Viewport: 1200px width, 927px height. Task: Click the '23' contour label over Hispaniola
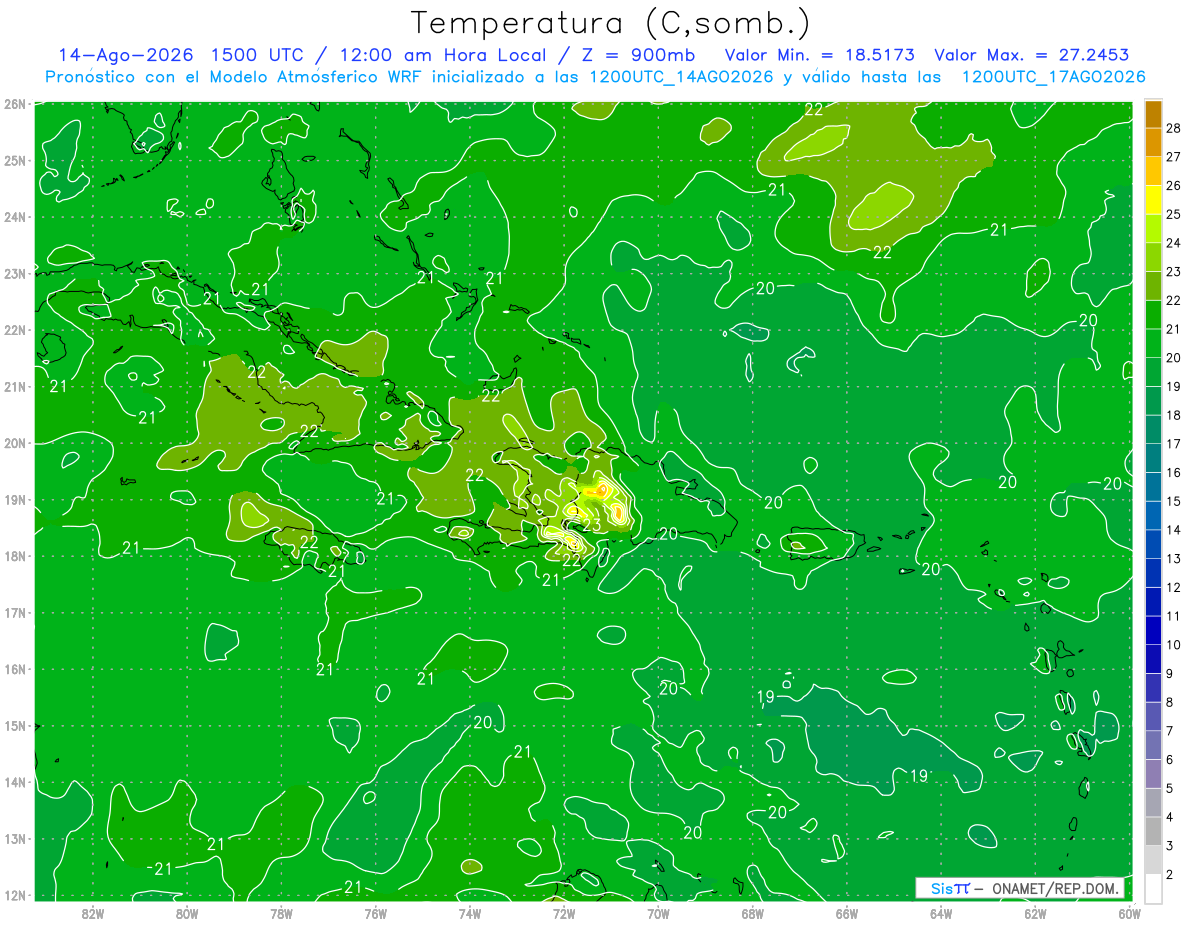[591, 525]
